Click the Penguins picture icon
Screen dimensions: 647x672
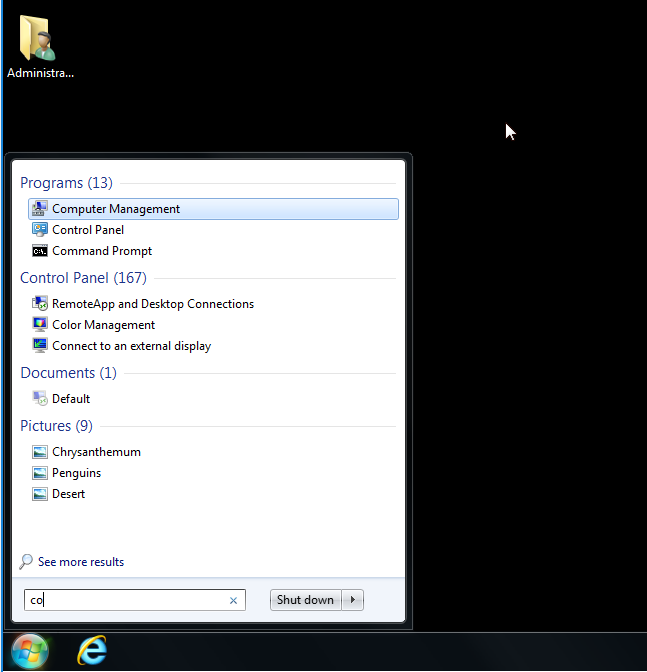tap(40, 473)
